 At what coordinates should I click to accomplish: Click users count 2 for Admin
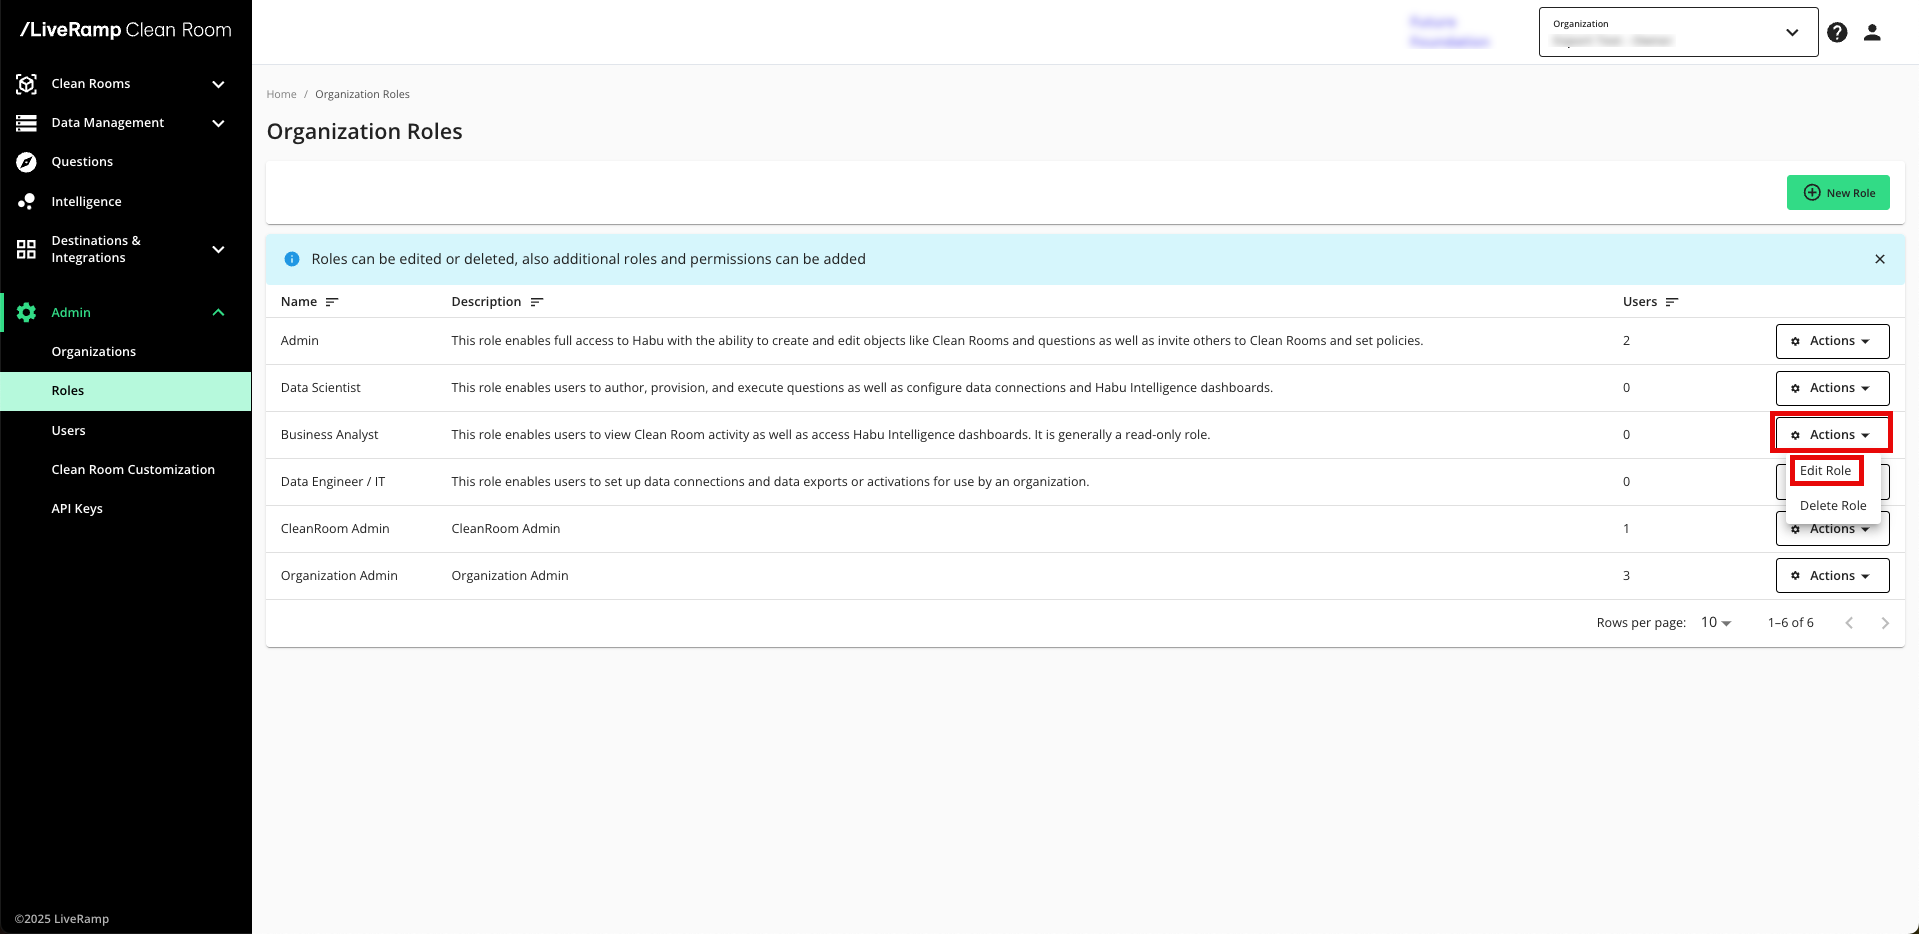tap(1626, 341)
